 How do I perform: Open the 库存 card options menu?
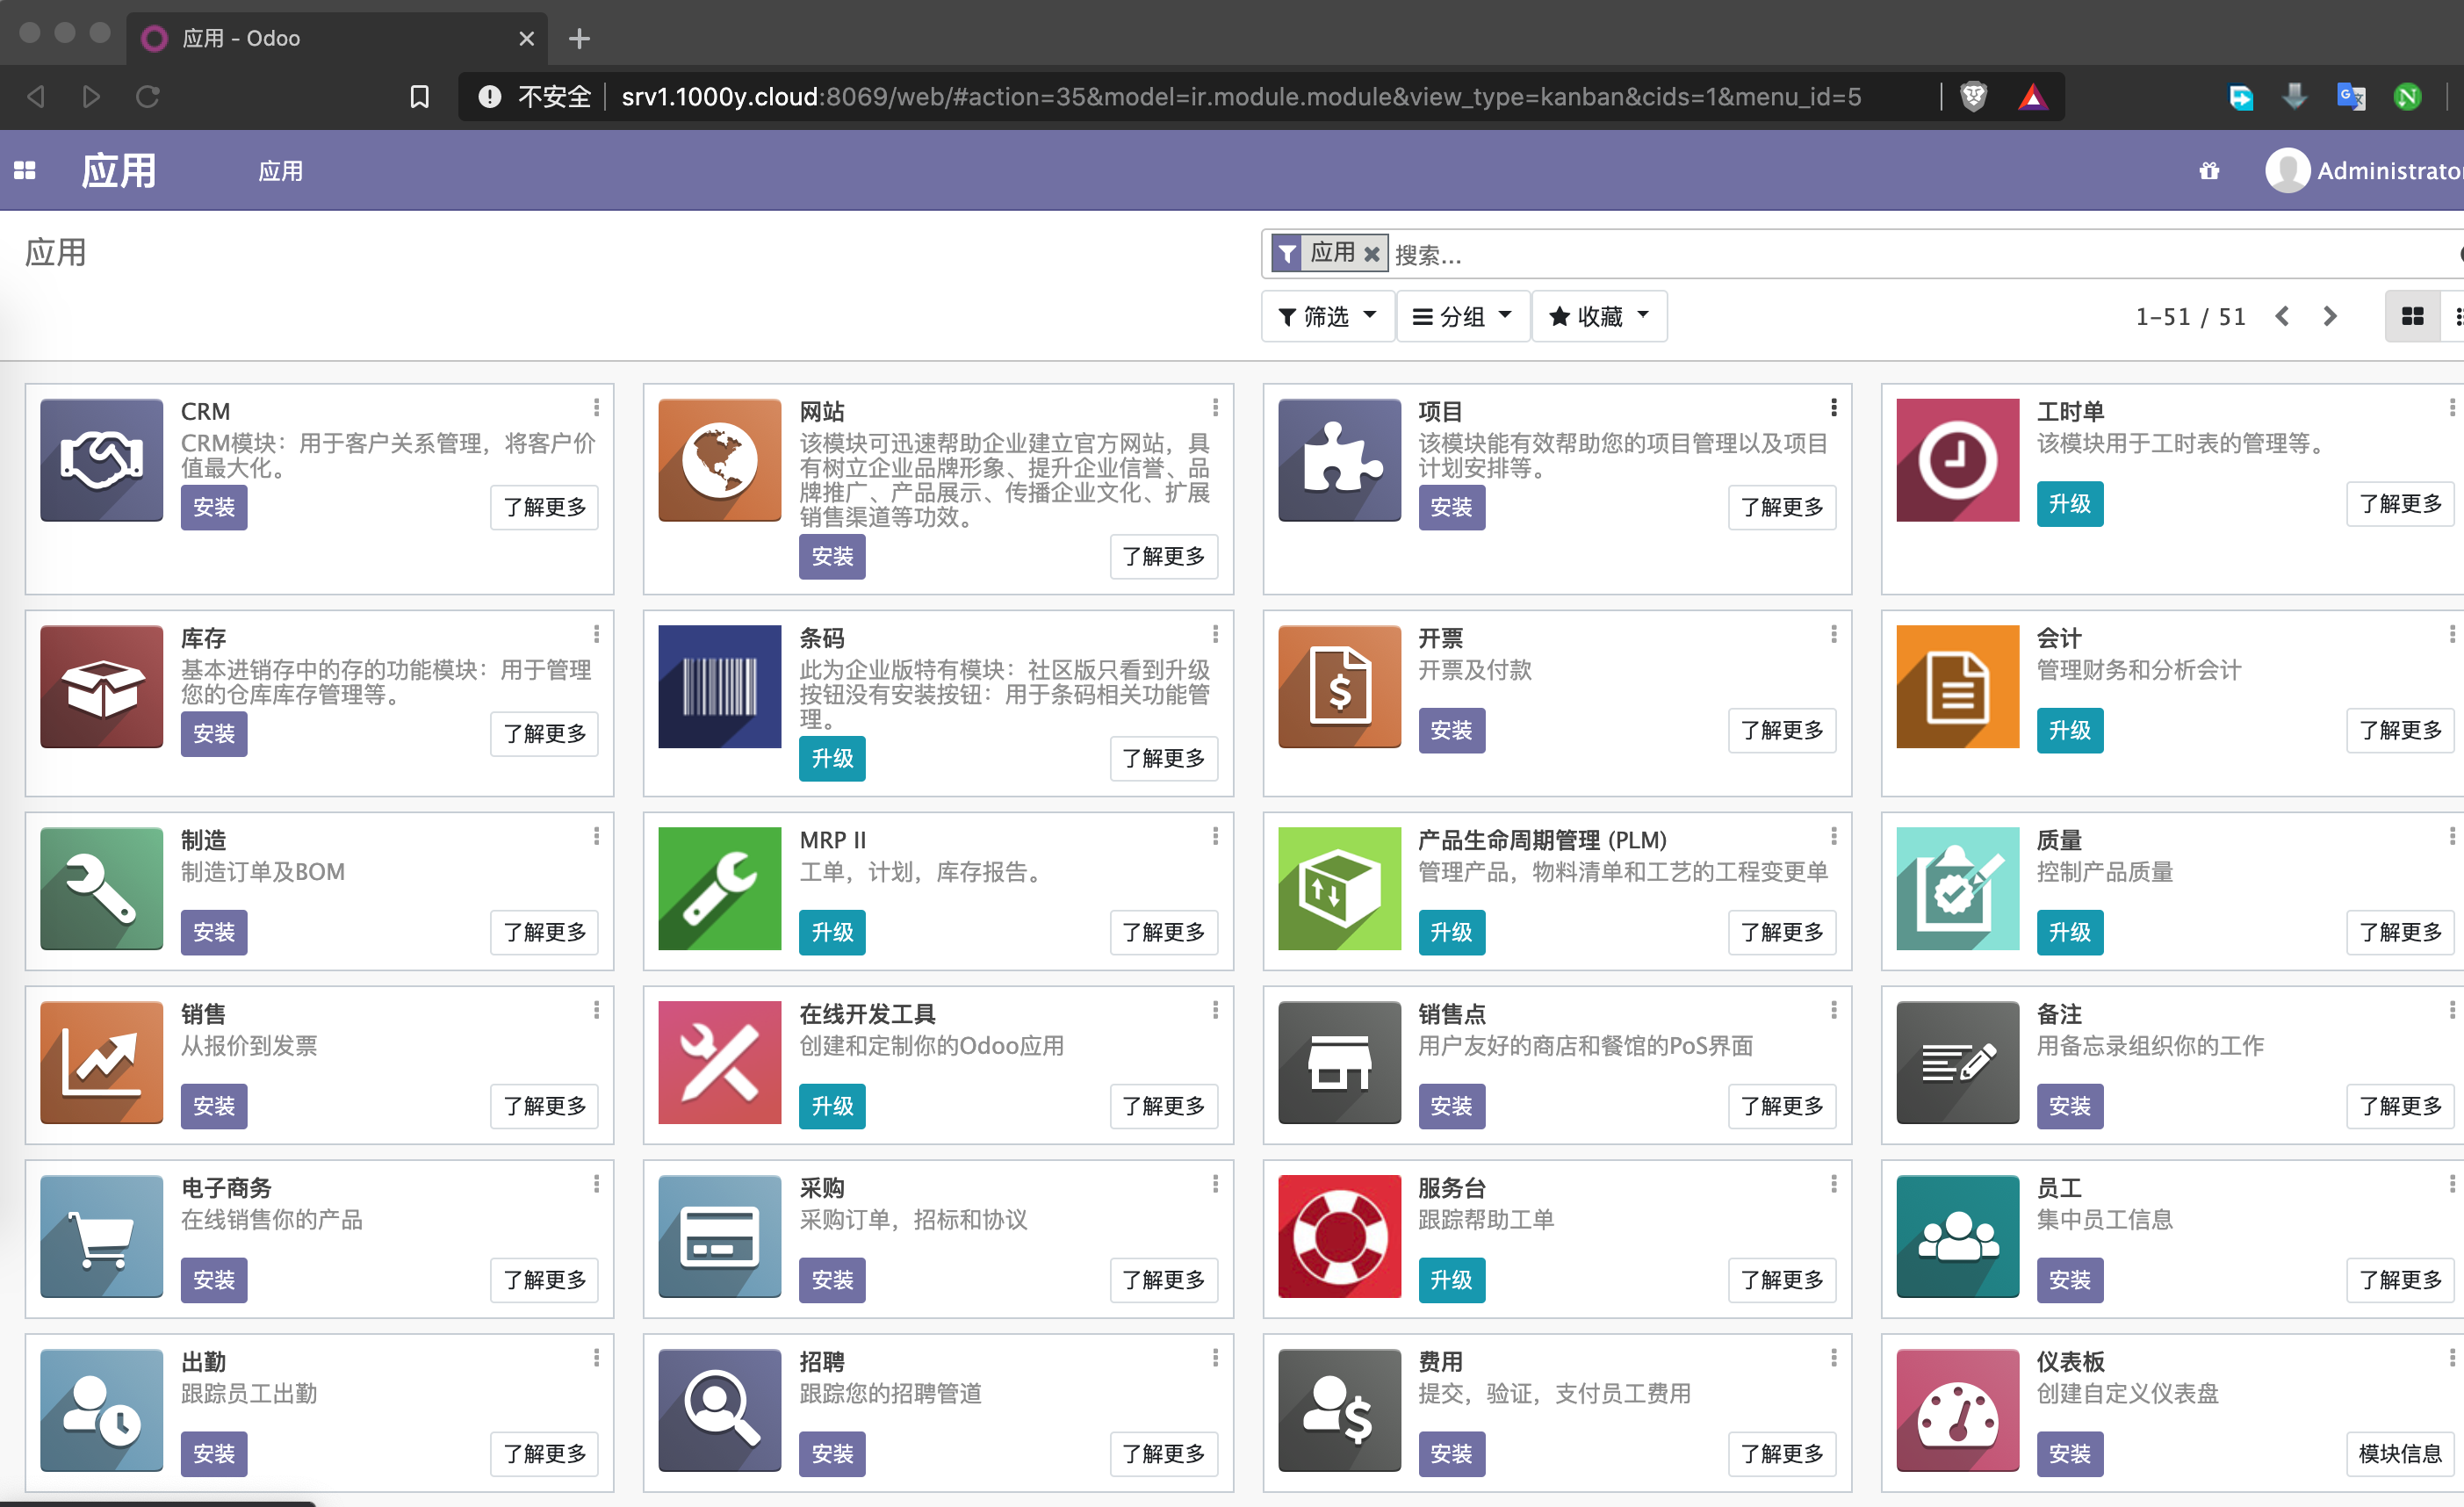tap(596, 634)
